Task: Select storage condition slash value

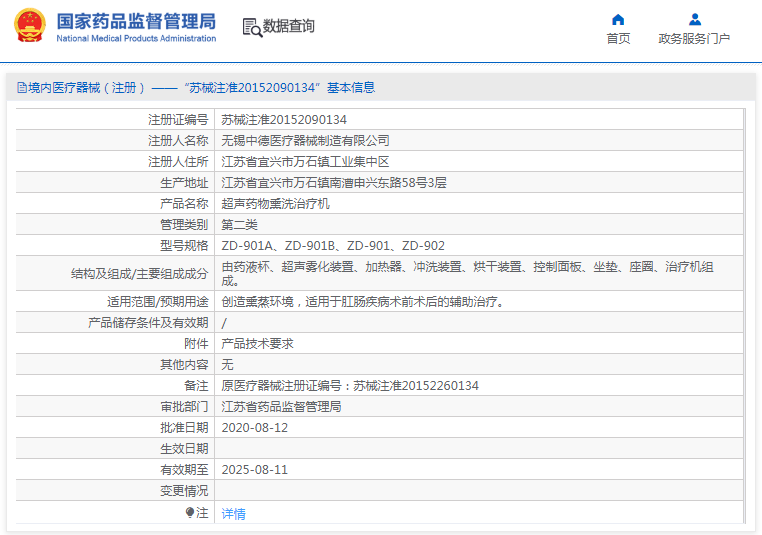Action: 224,323
